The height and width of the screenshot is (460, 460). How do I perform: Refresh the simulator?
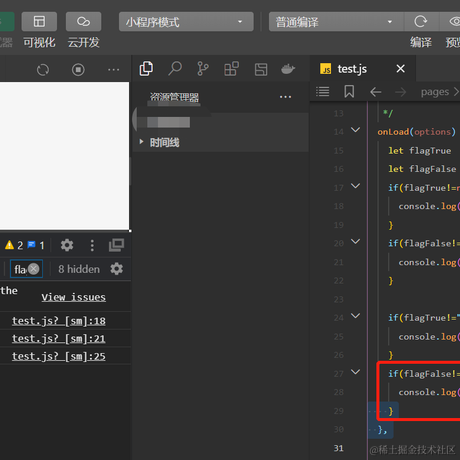coord(43,70)
